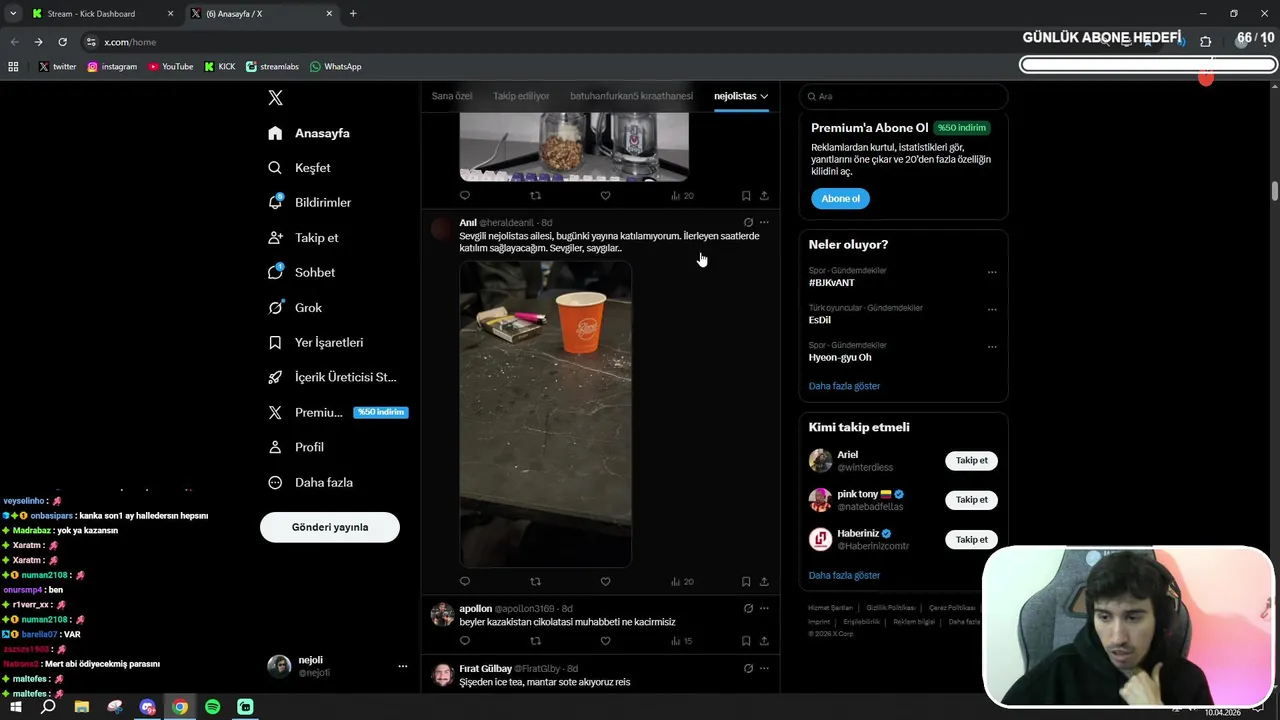Switch to Takip ediliyor tab

521,96
